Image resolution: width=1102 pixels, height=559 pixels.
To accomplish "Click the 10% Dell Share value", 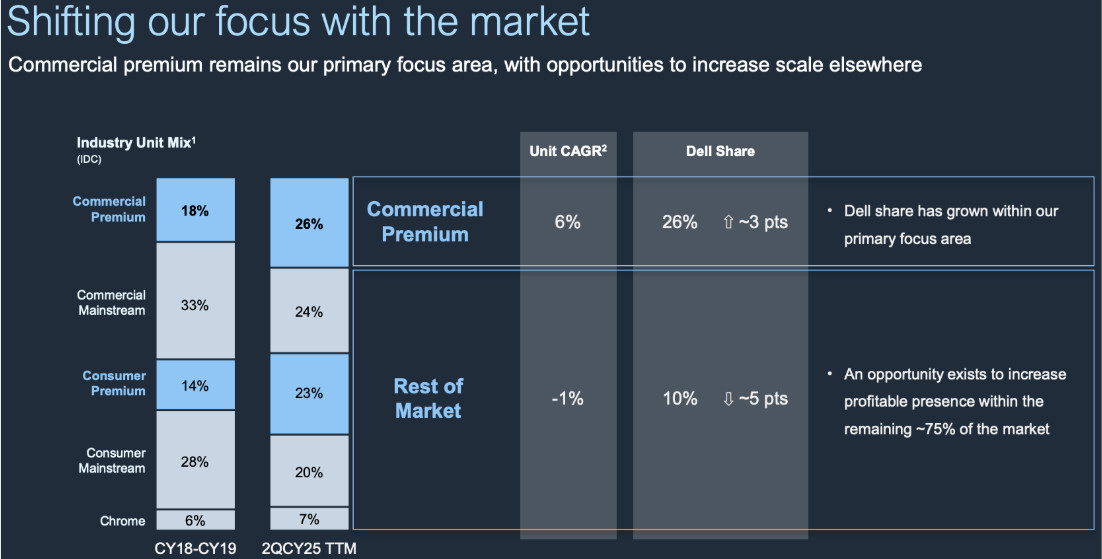I will (679, 398).
